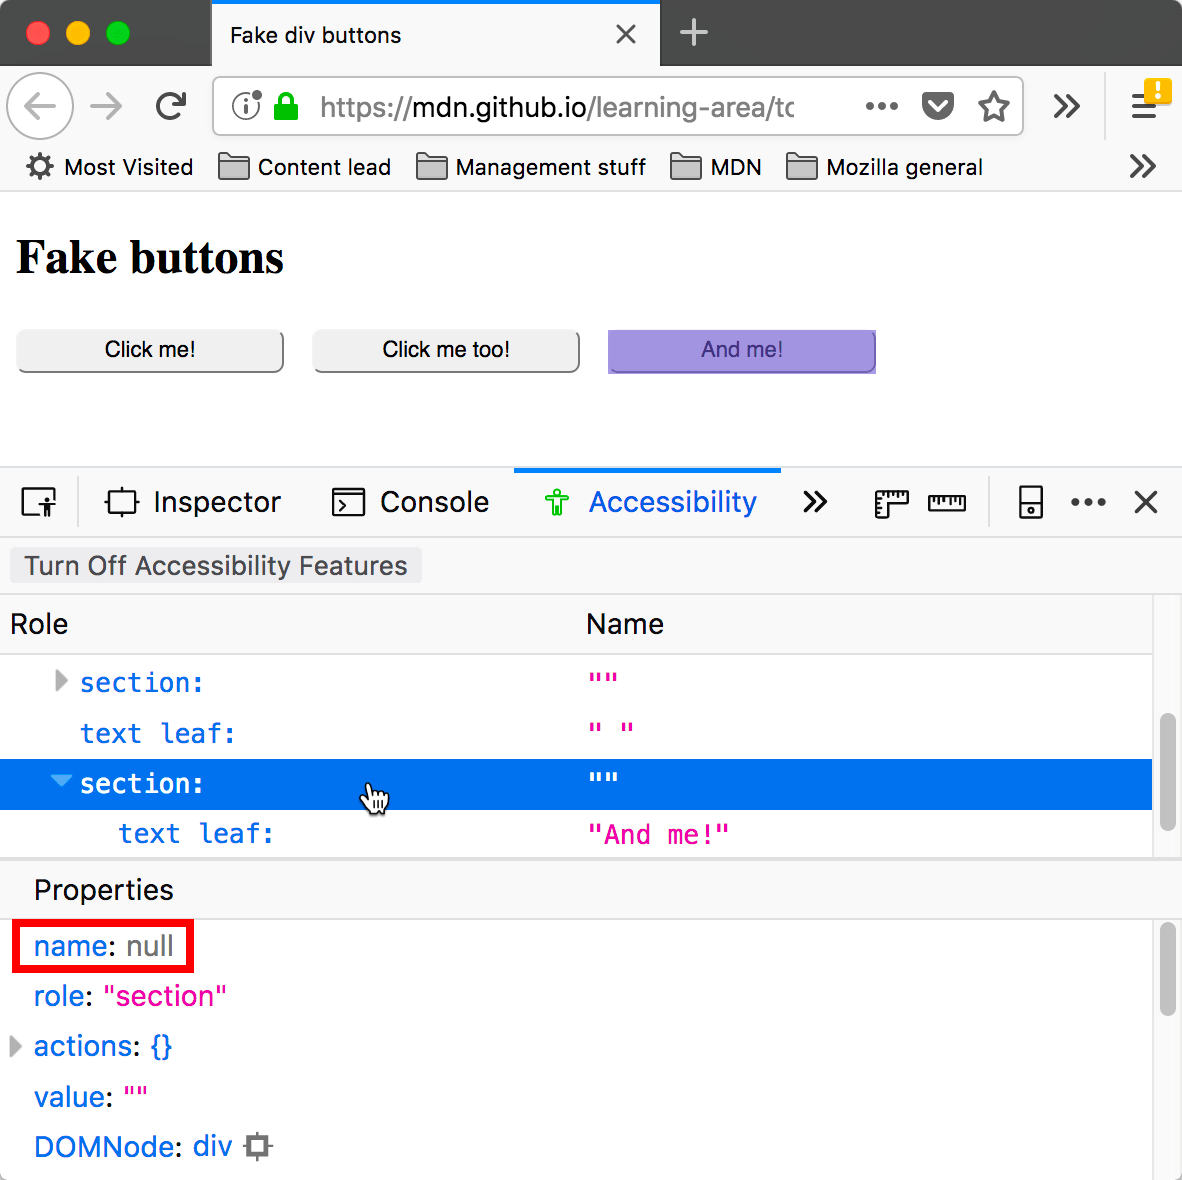This screenshot has width=1182, height=1180.
Task: Reload the current page
Action: click(170, 106)
